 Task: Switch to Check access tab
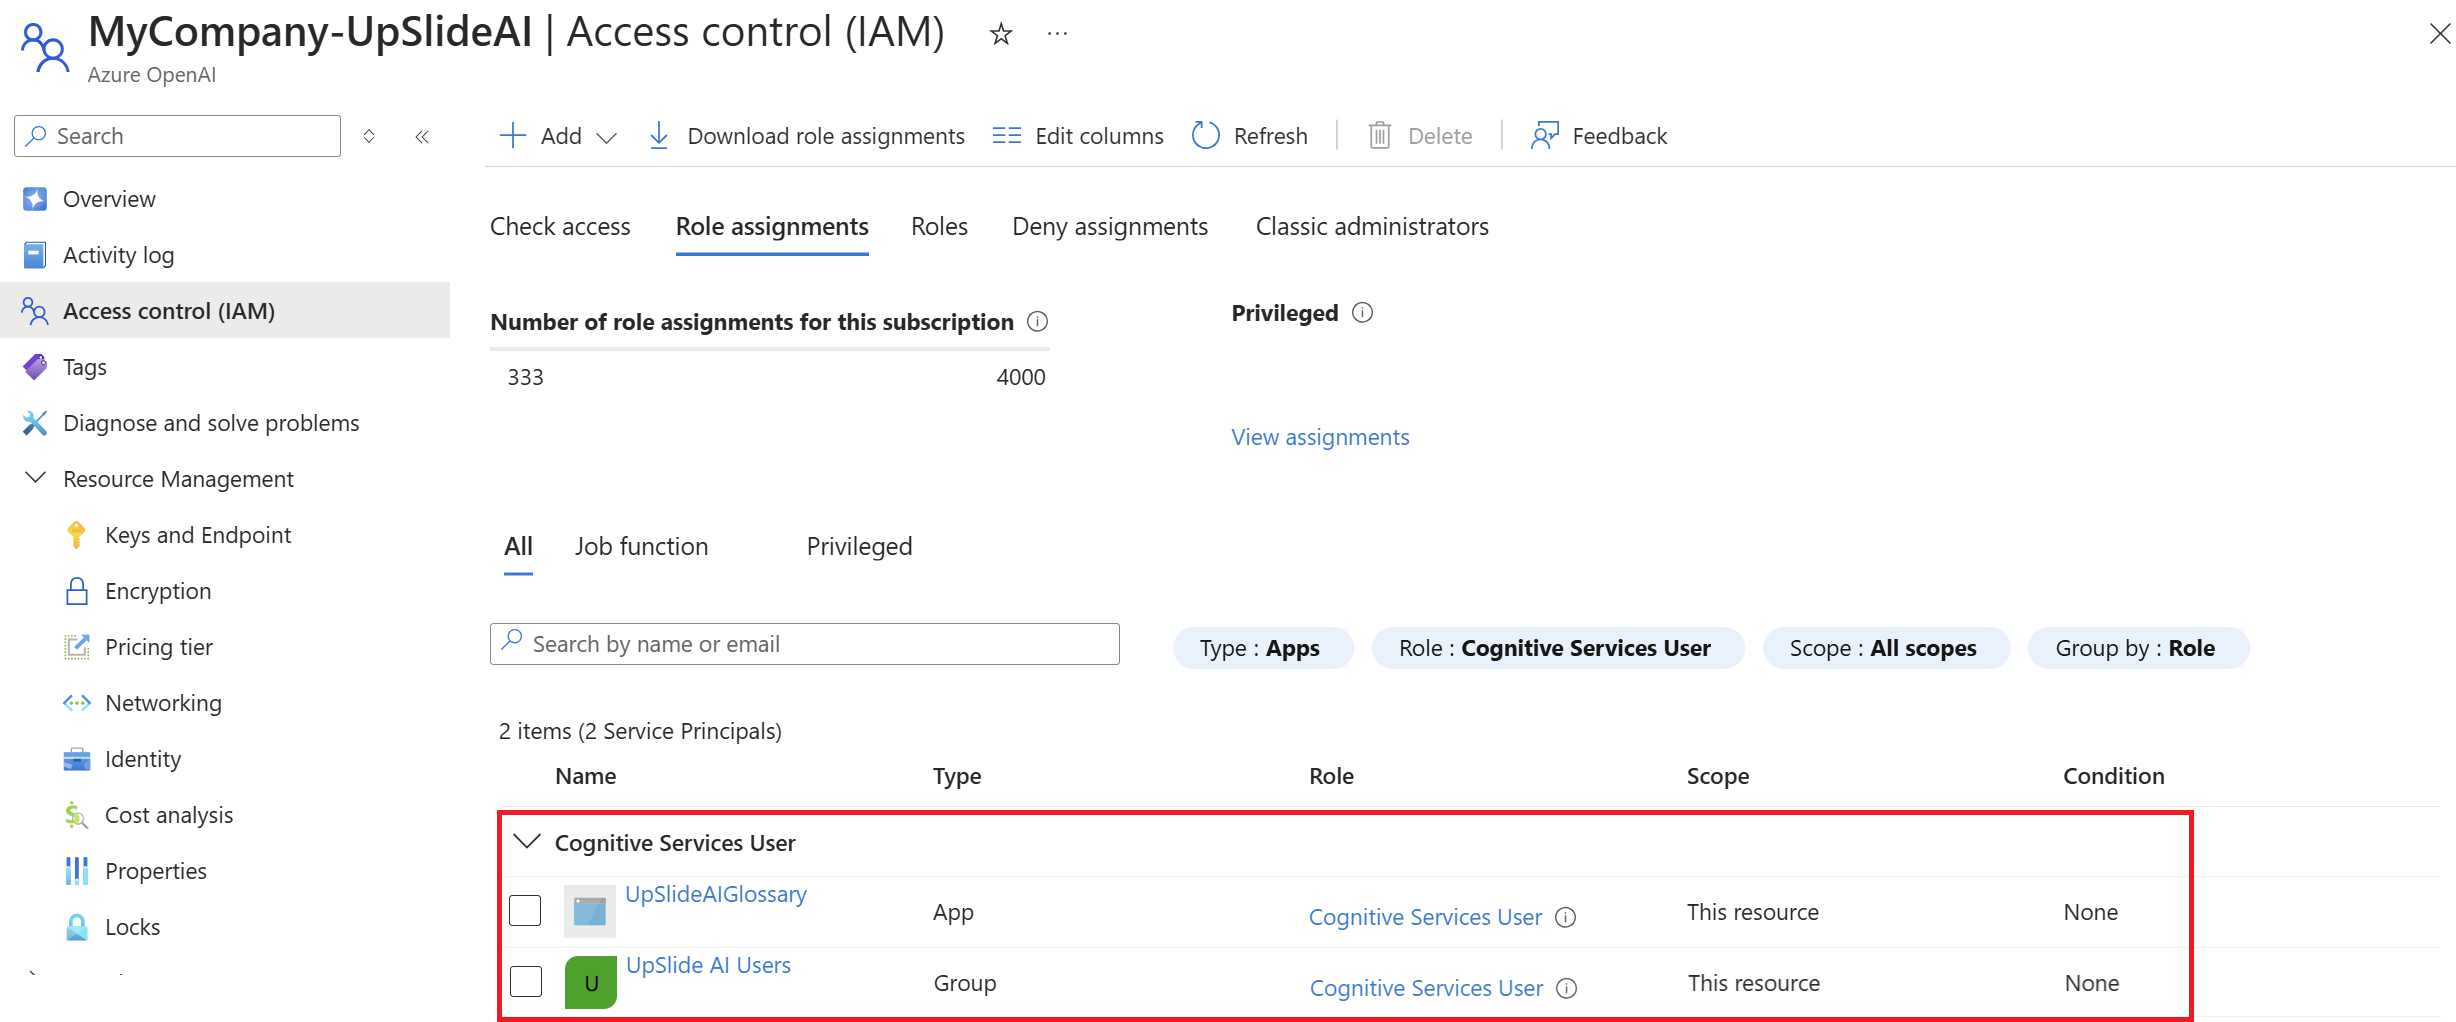pos(560,227)
